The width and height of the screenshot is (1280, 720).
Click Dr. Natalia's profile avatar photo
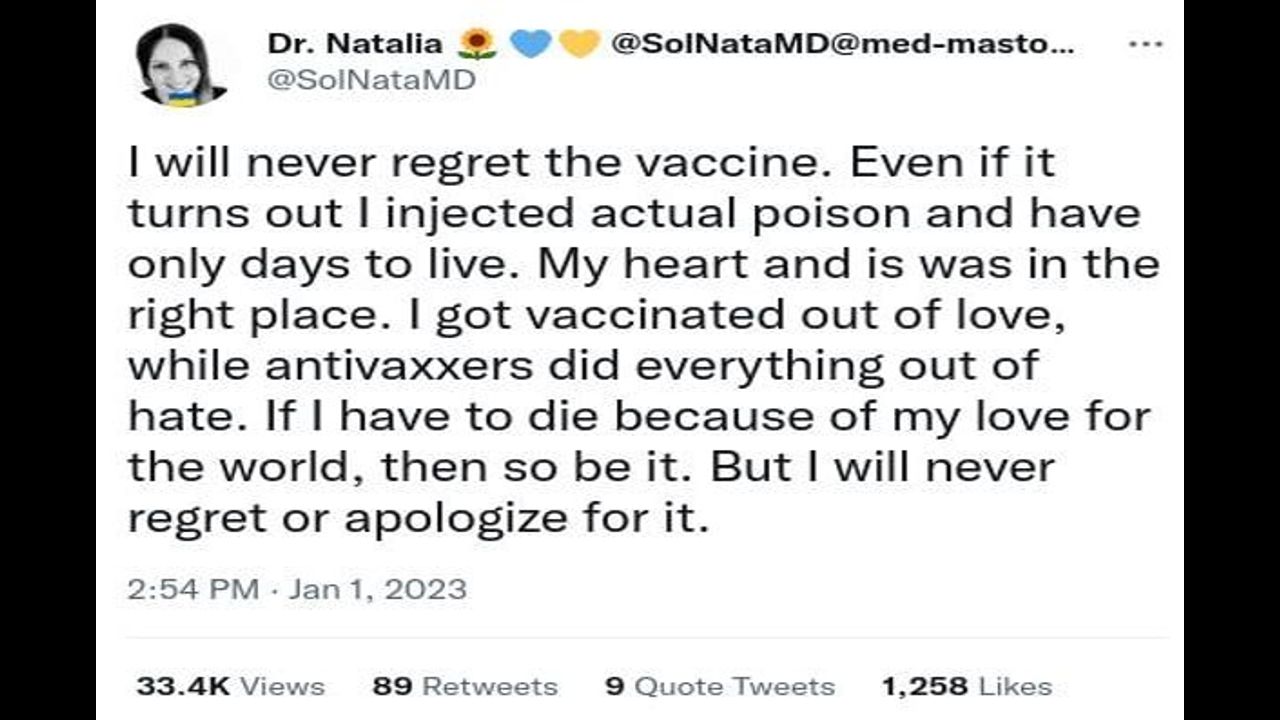coord(181,65)
